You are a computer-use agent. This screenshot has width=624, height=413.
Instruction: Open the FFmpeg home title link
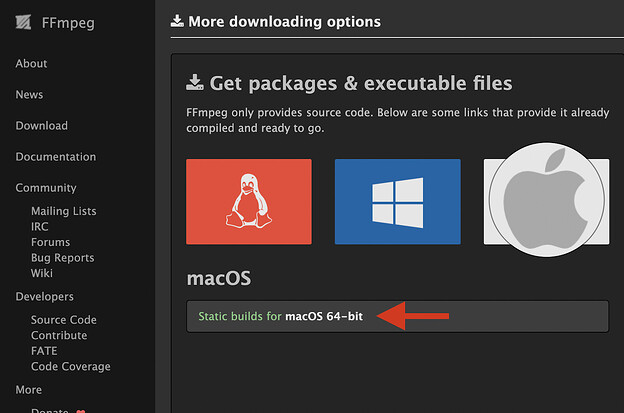pos(68,23)
